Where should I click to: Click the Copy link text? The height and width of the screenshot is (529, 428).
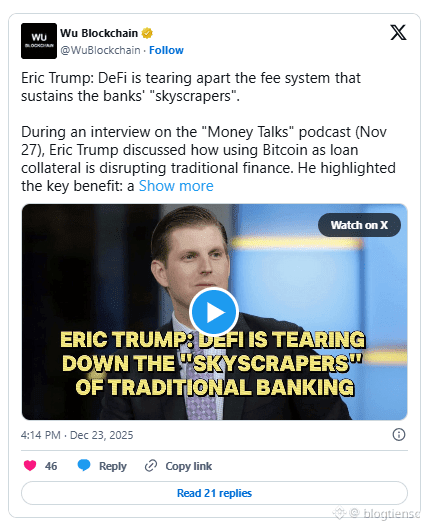189,466
